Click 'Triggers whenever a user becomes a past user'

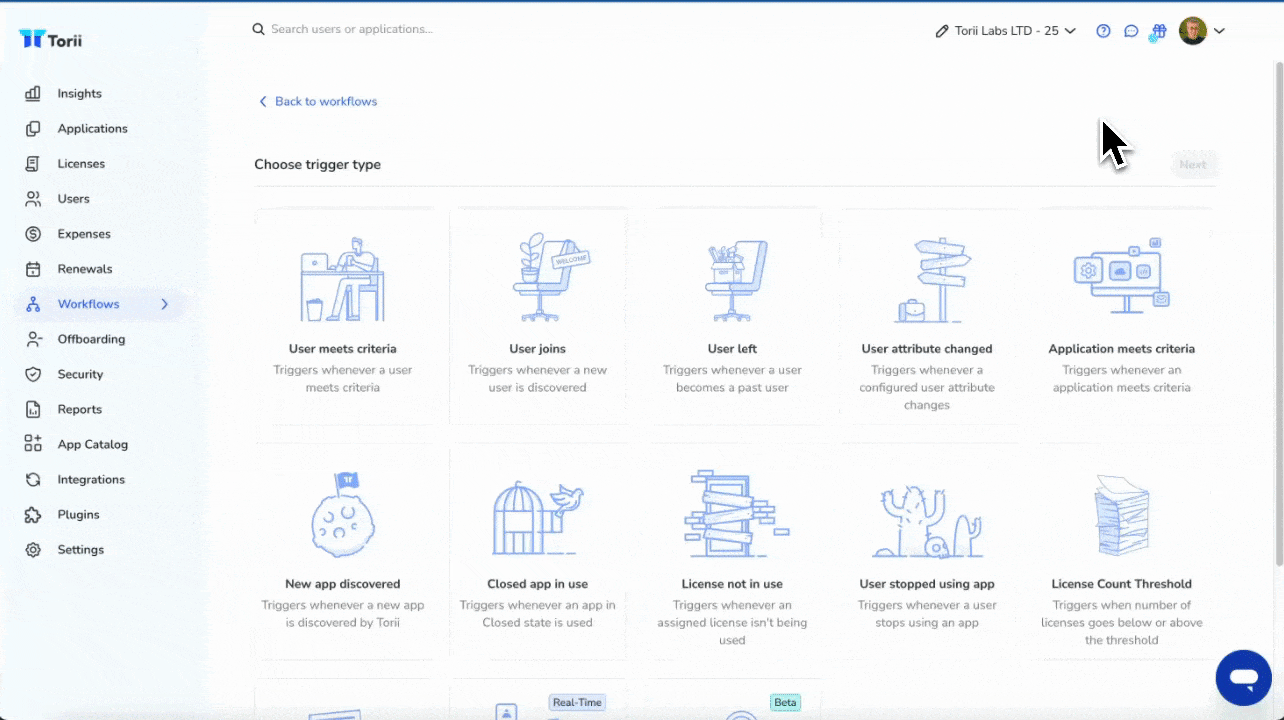(x=732, y=379)
